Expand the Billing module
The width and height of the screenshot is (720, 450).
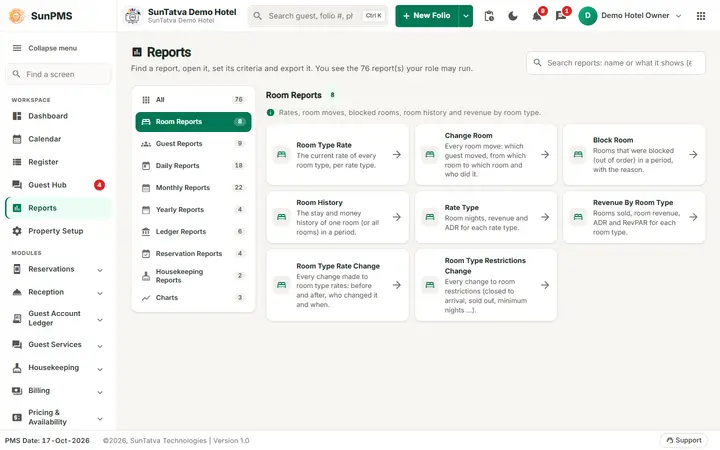pyautogui.click(x=58, y=390)
